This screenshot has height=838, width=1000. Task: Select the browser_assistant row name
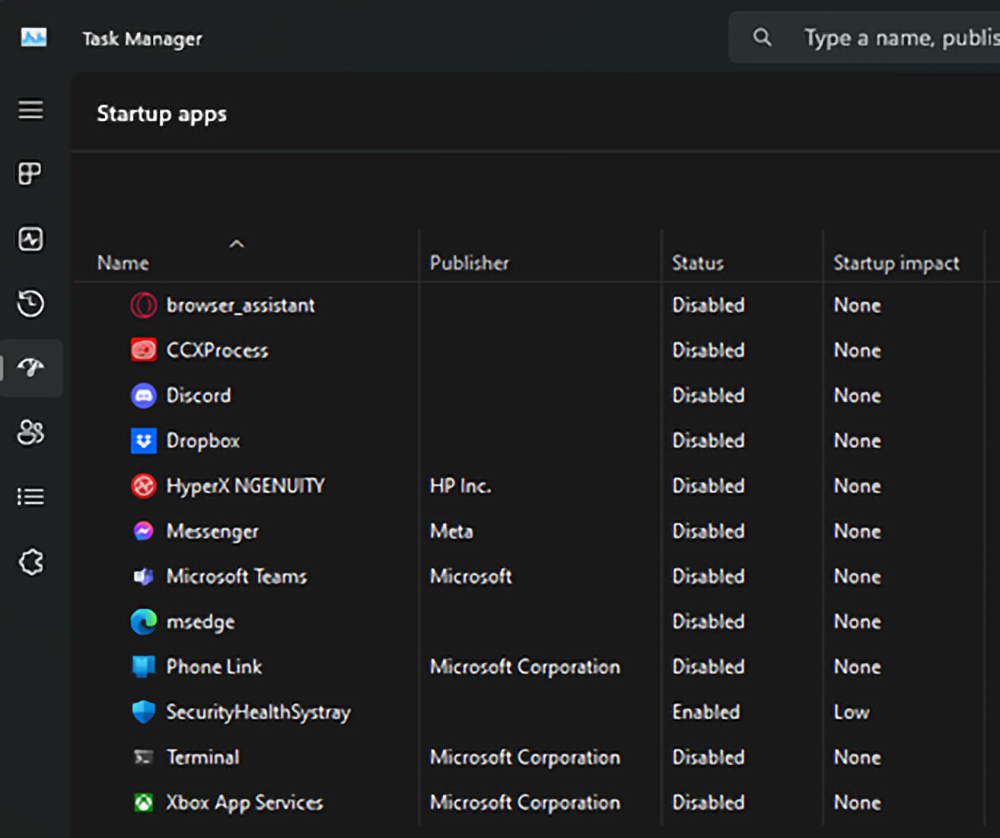[x=240, y=305]
